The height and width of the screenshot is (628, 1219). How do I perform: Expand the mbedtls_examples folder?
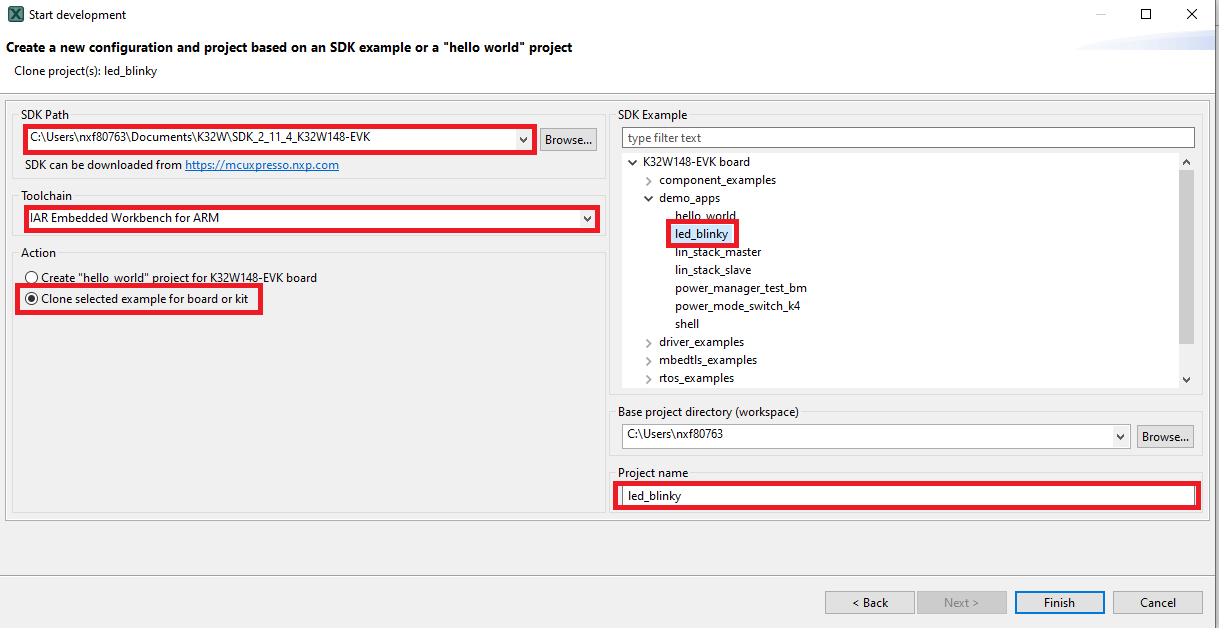[649, 360]
